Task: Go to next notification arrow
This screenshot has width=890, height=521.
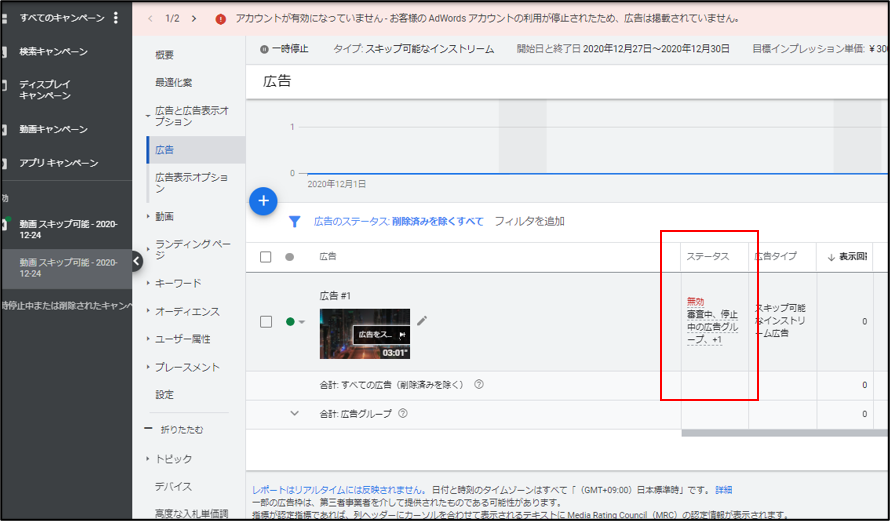Action: [x=194, y=18]
